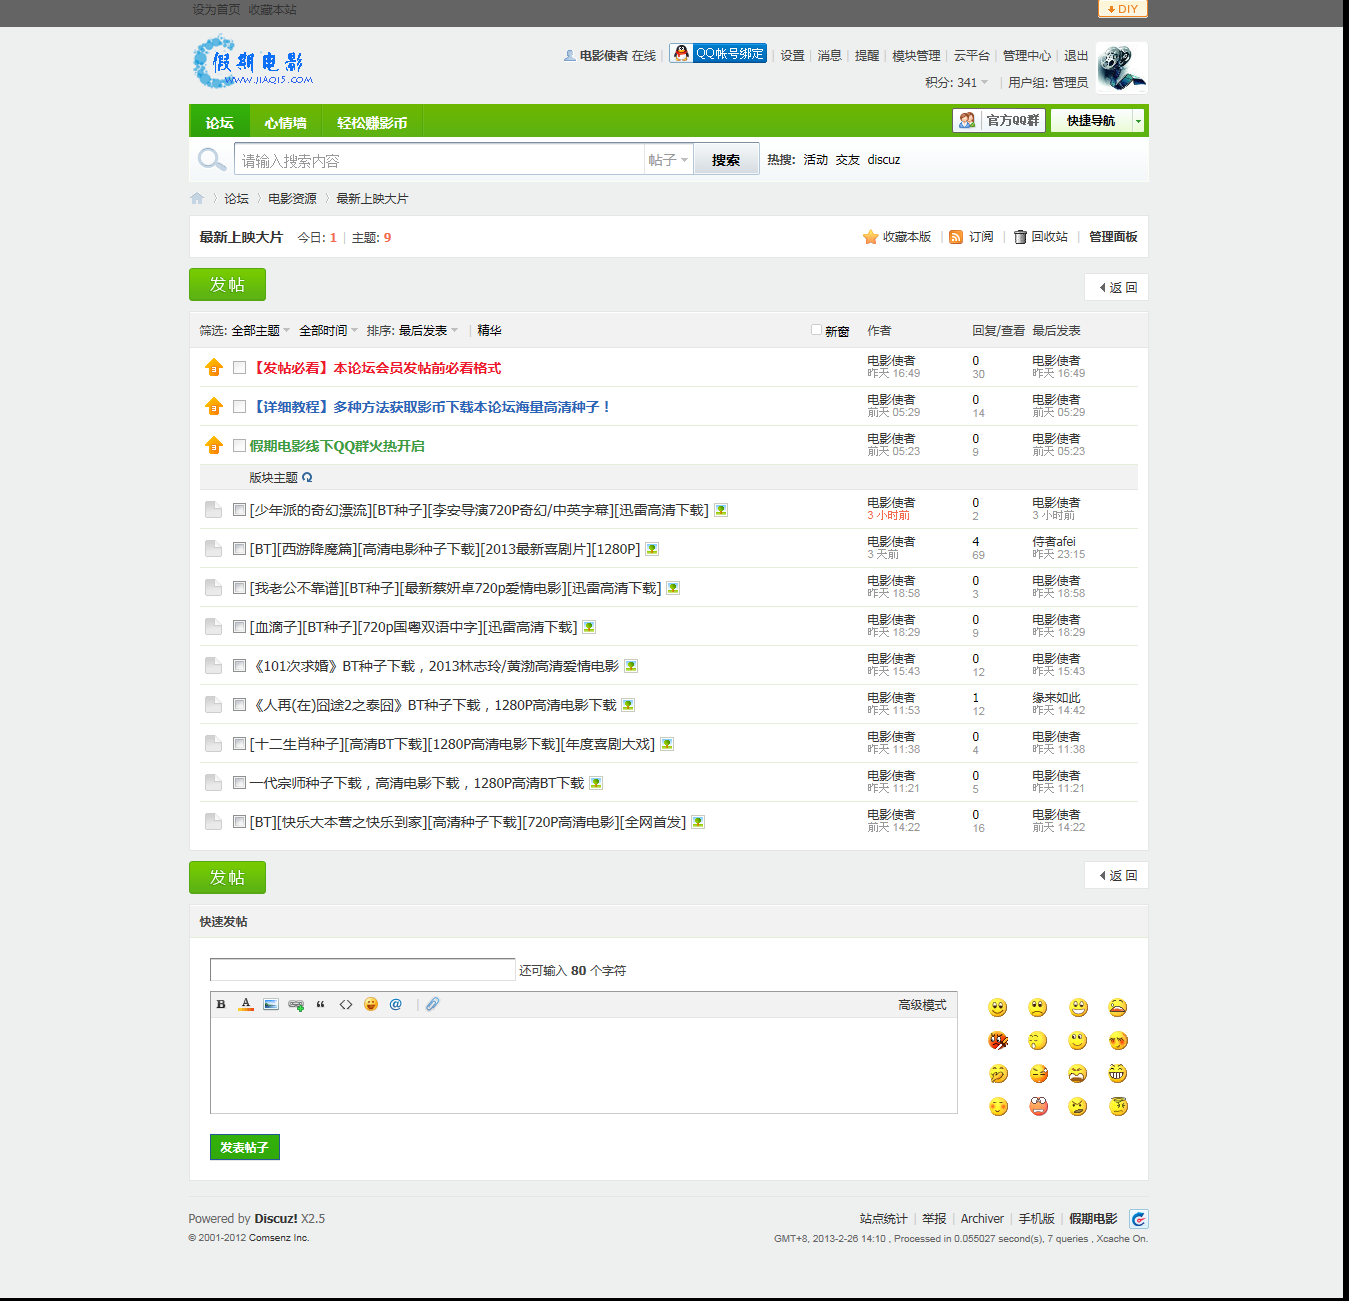
Task: Switch to the 心情墙 navigation tab
Action: [285, 123]
